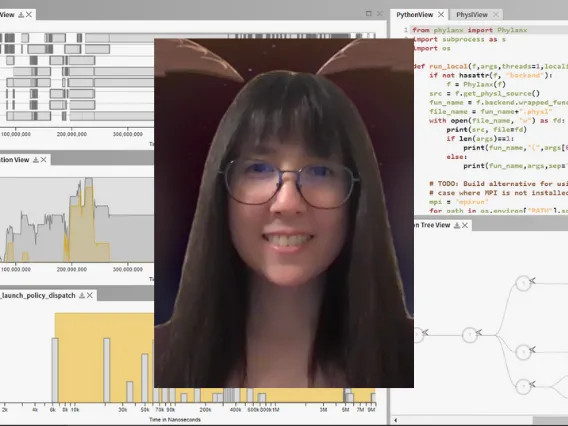
Task: Close the 'tion View' panel
Action: 43,160
